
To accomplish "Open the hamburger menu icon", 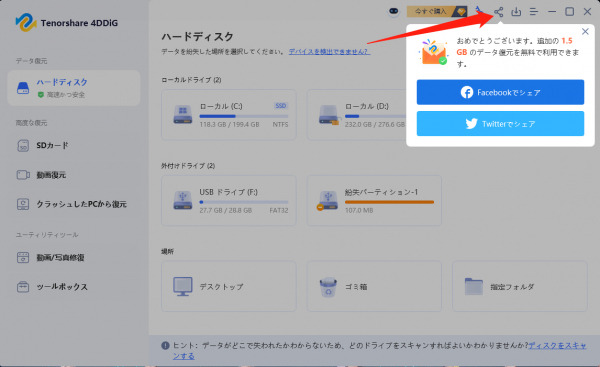I will point(533,11).
